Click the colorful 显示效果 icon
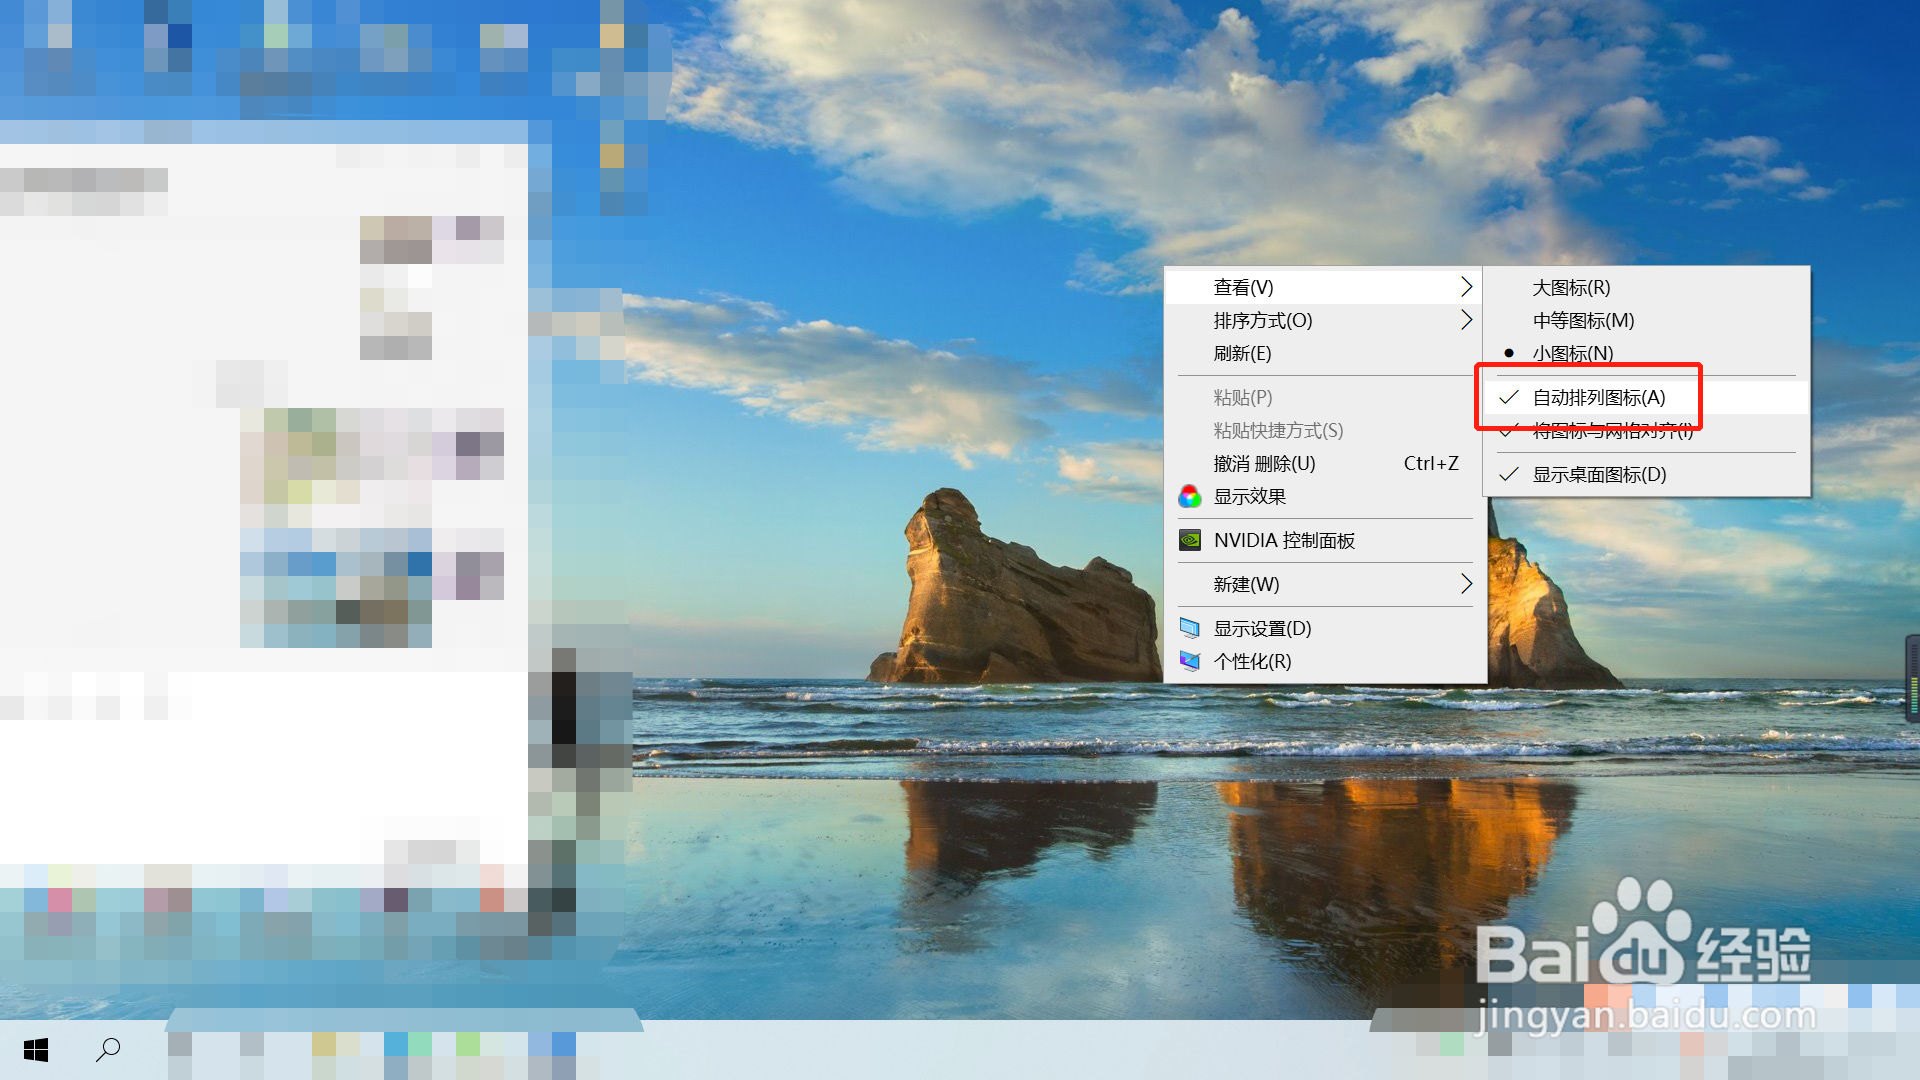Image resolution: width=1920 pixels, height=1080 pixels. (1190, 496)
